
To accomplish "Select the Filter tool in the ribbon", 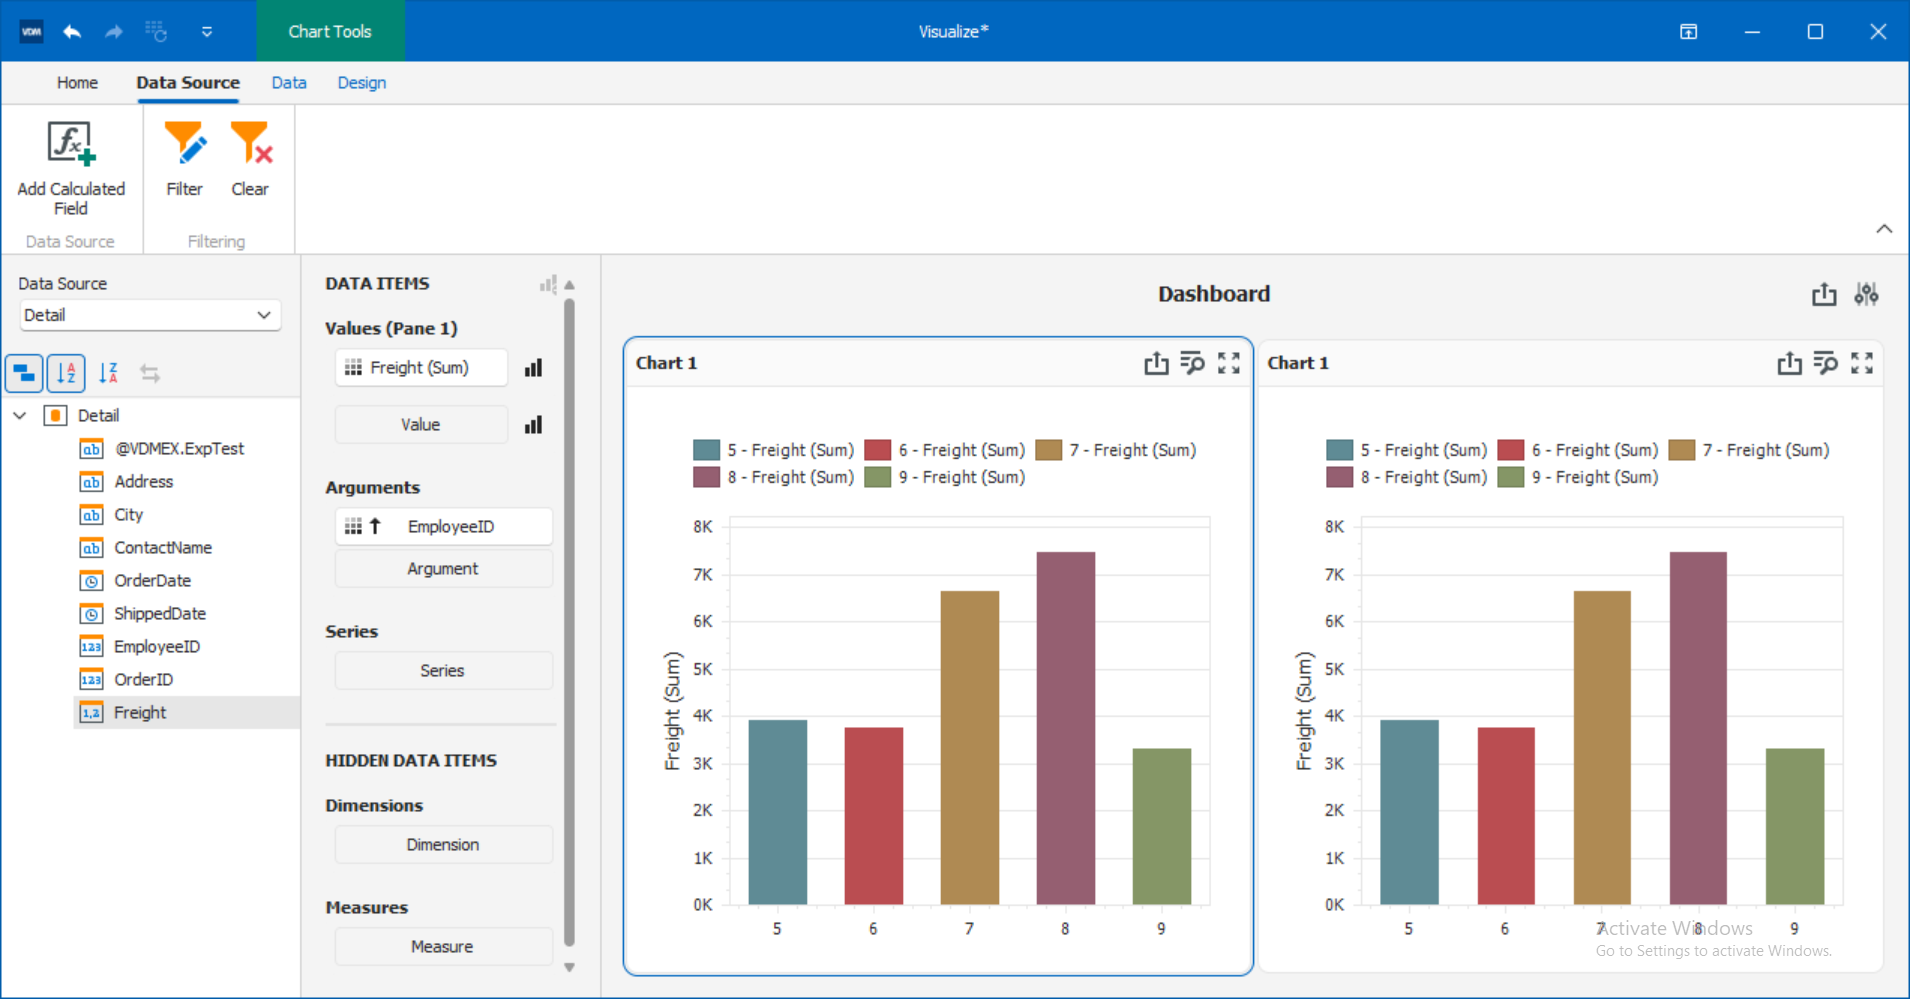I will pos(184,158).
